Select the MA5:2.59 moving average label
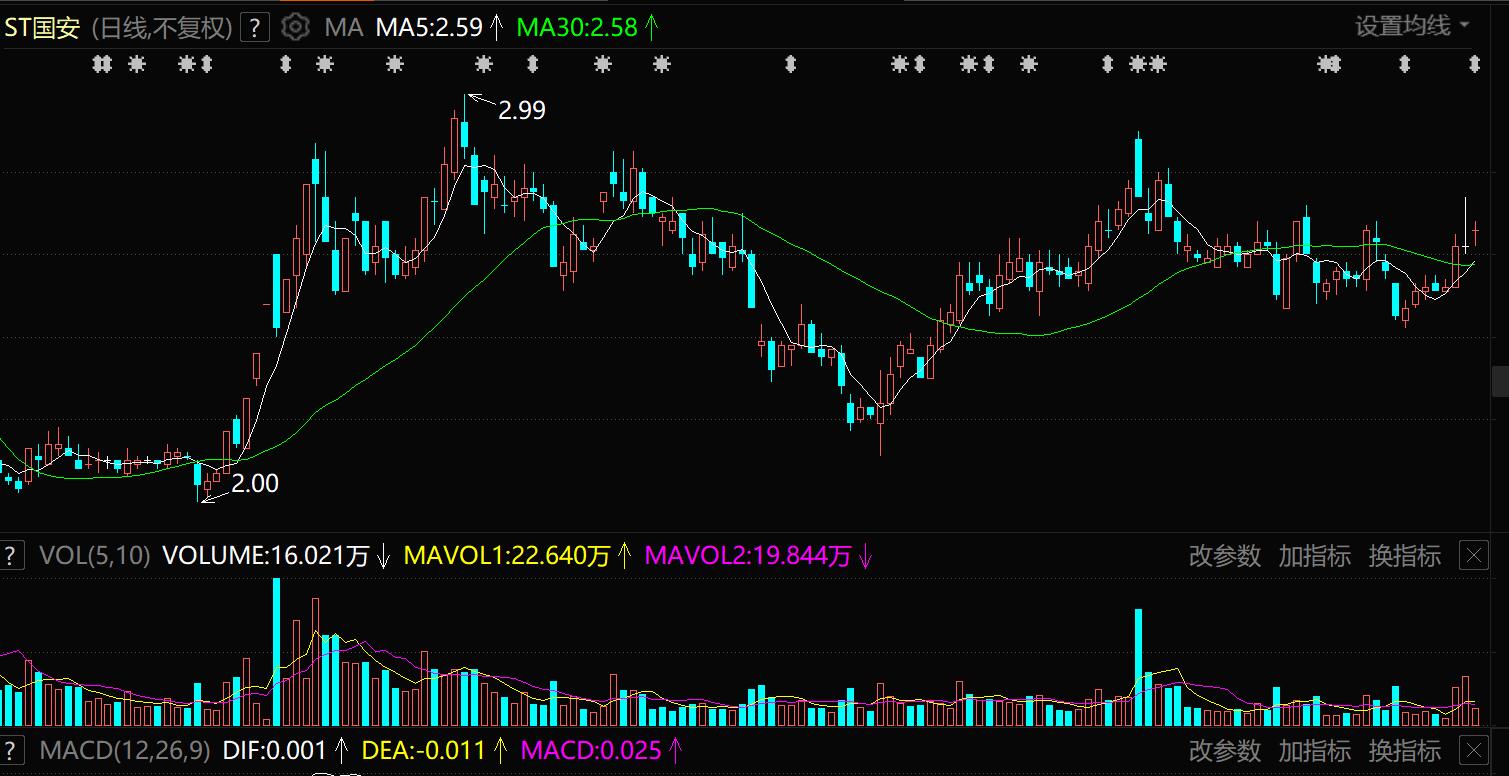 [x=429, y=27]
